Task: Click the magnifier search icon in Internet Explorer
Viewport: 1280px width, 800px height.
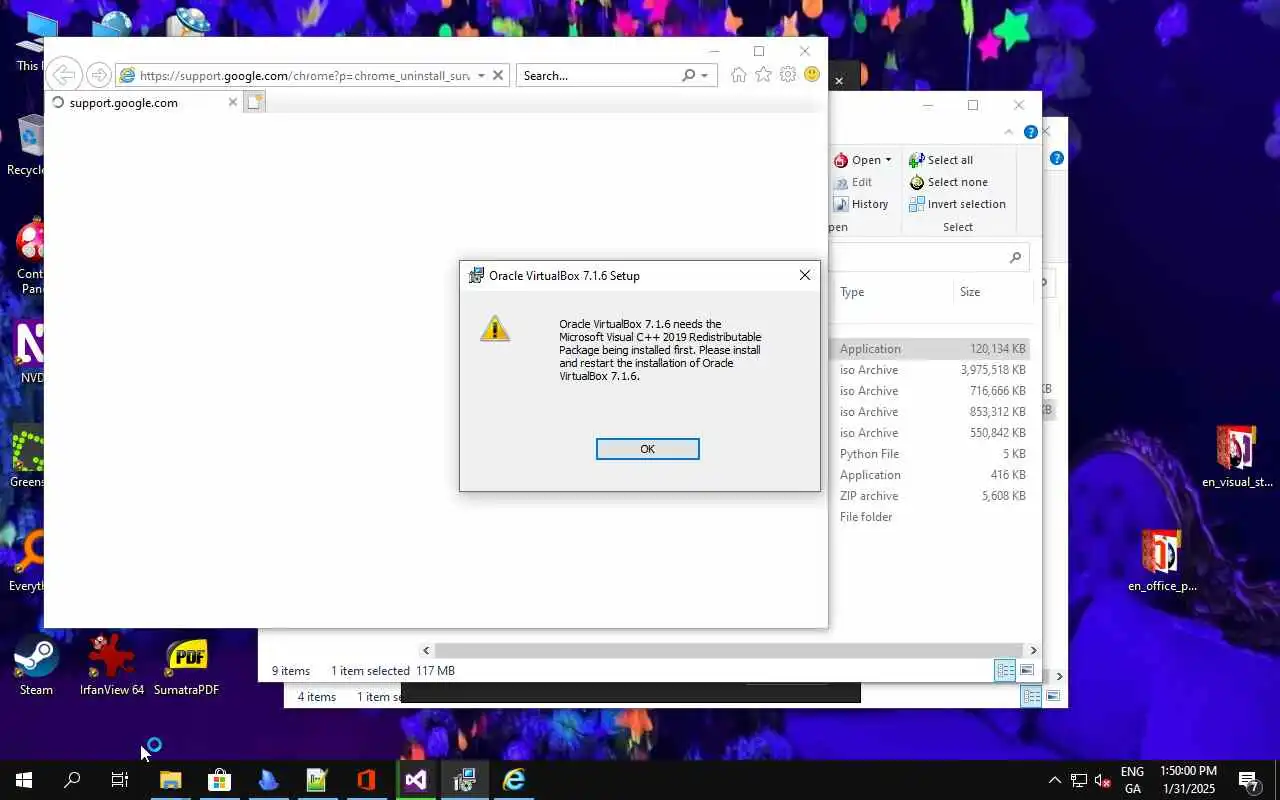Action: (688, 76)
